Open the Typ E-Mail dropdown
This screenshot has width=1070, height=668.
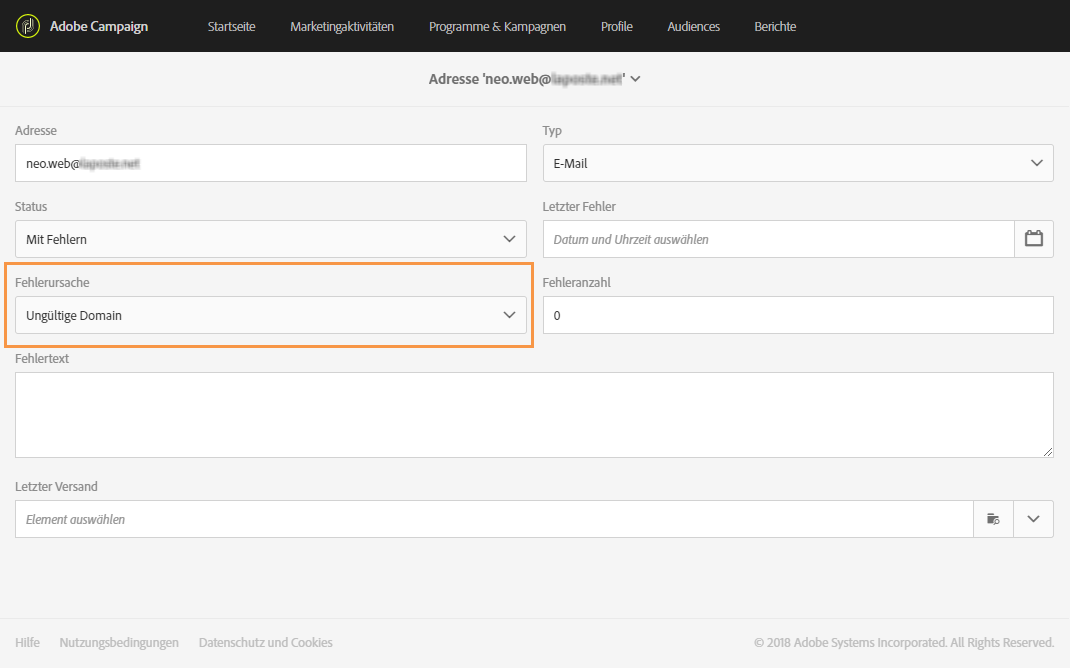[x=797, y=163]
